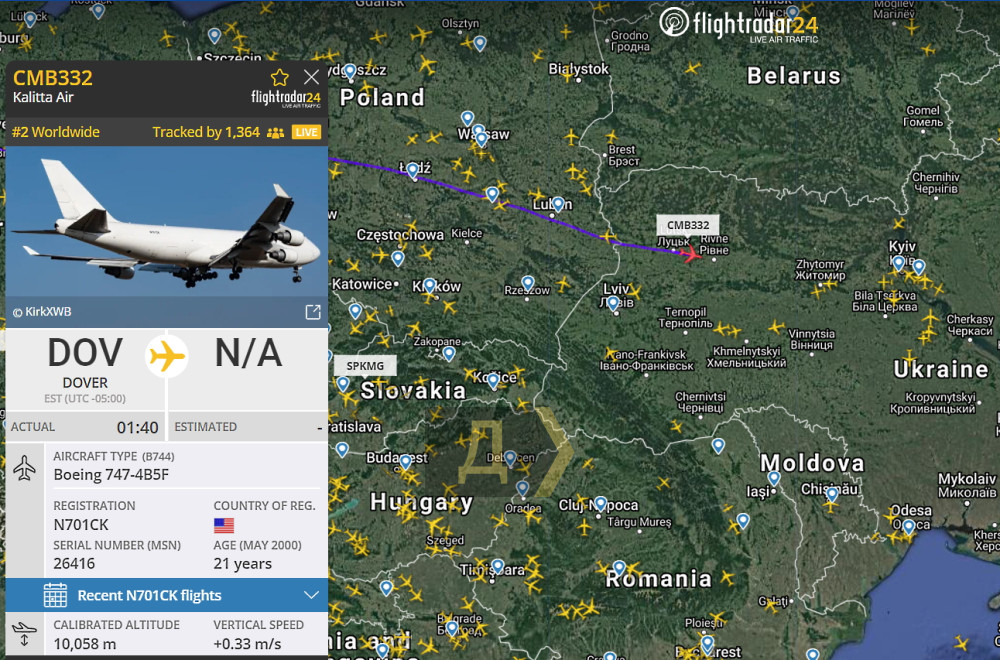The image size is (1000, 660).
Task: Click the Kalitta Air 747 photo
Action: pos(166,222)
